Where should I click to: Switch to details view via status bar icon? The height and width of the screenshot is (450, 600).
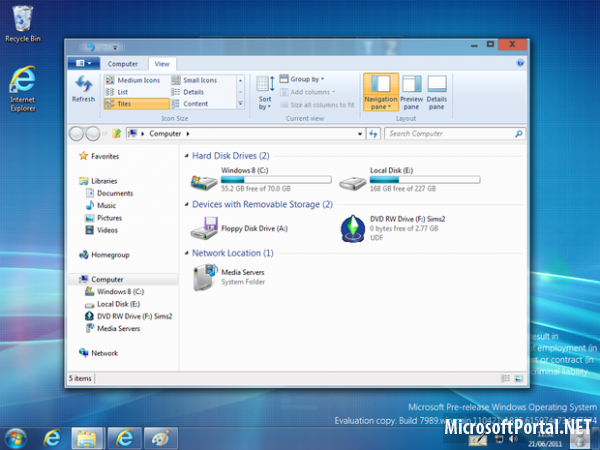click(x=505, y=378)
